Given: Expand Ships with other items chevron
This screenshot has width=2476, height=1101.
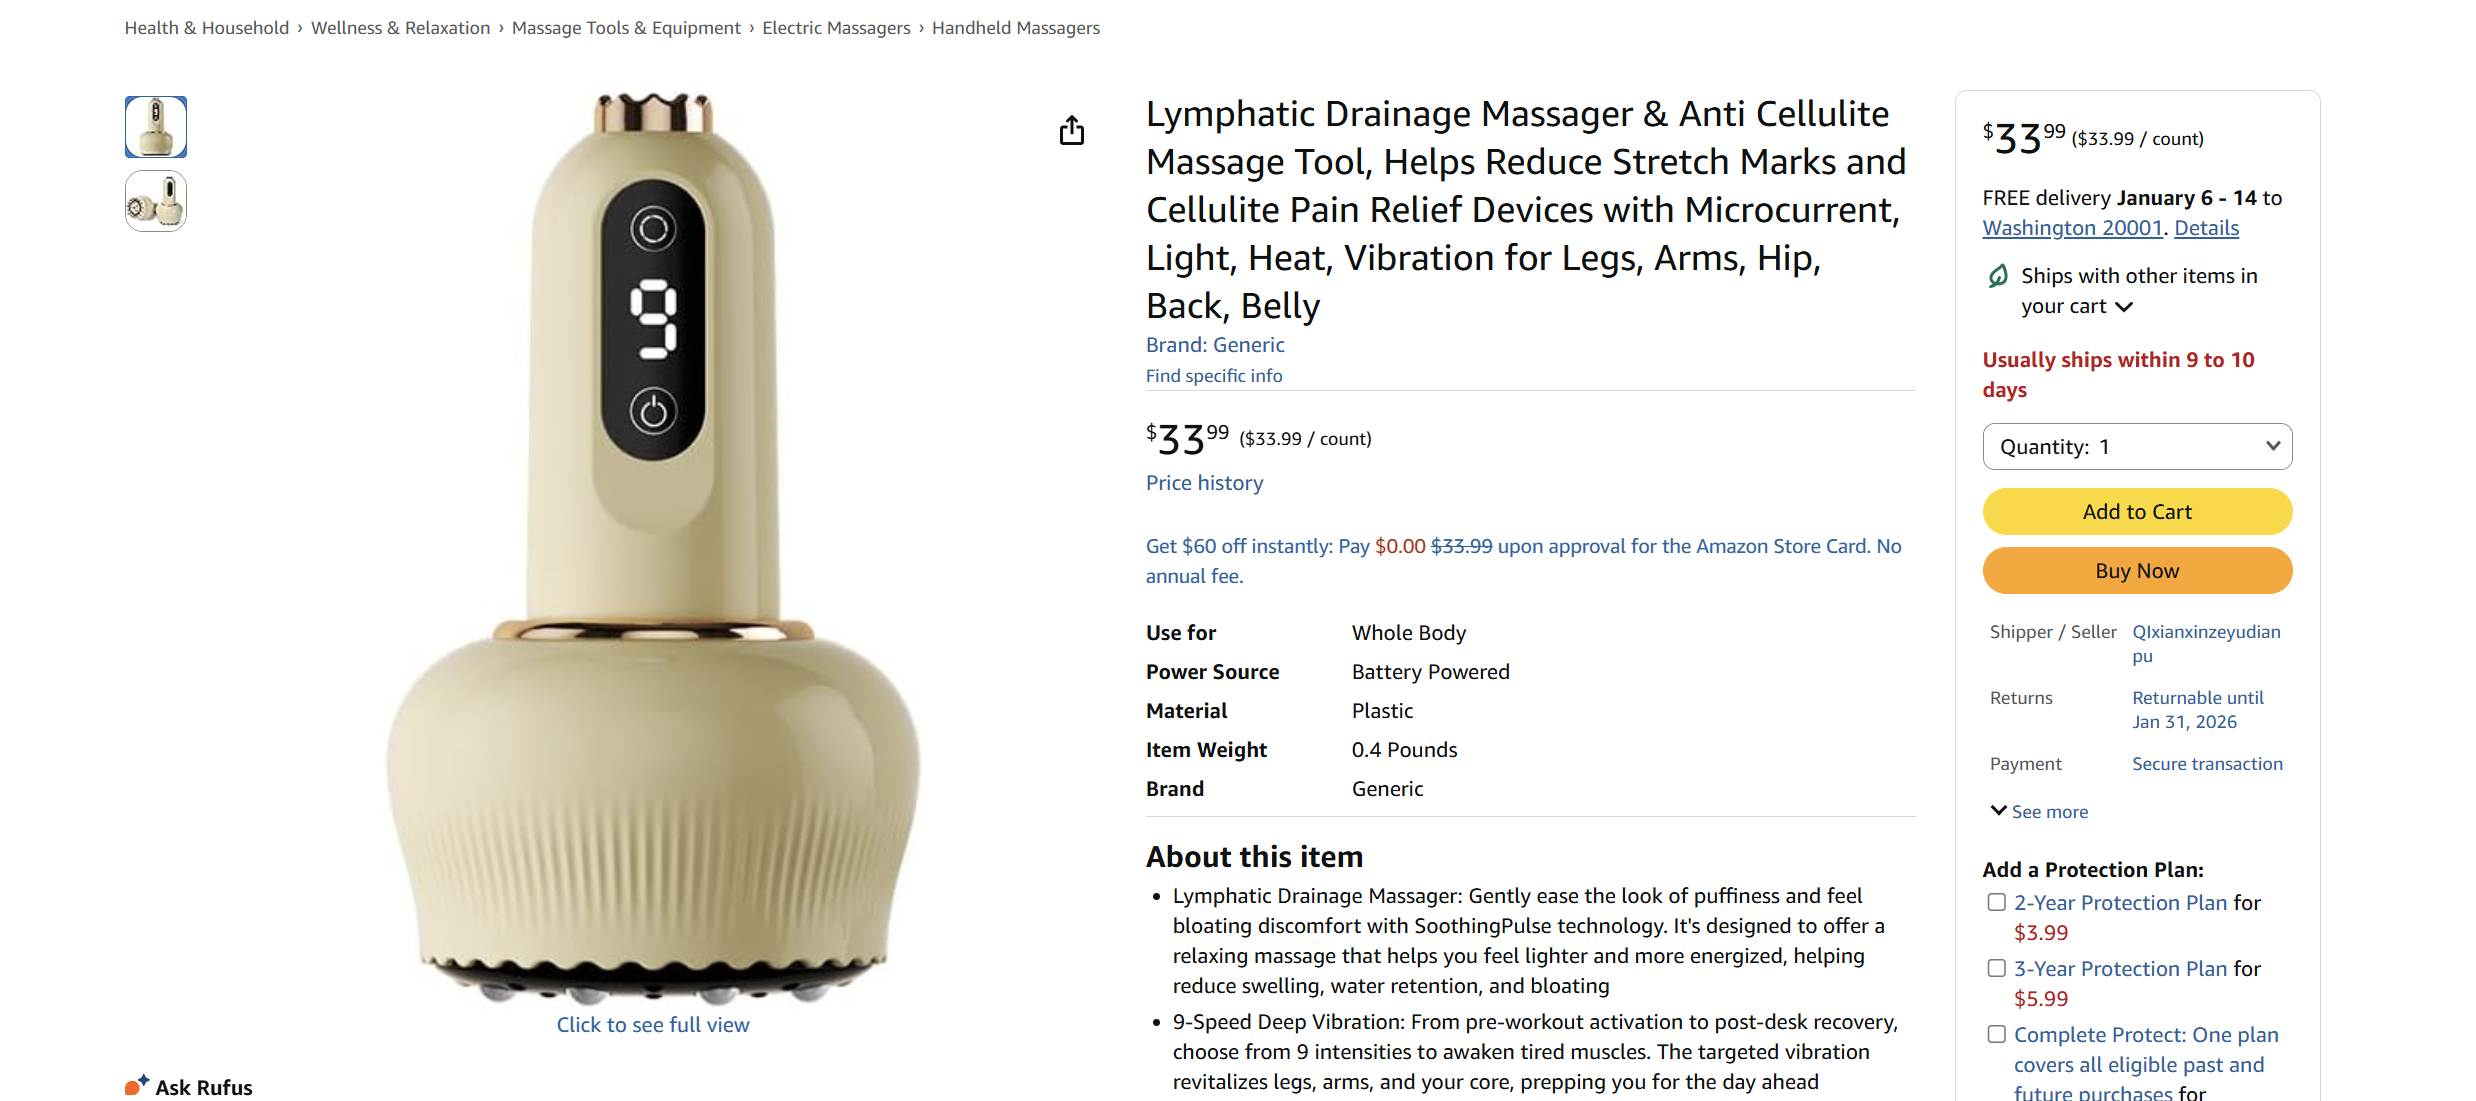Looking at the screenshot, I should (2125, 307).
